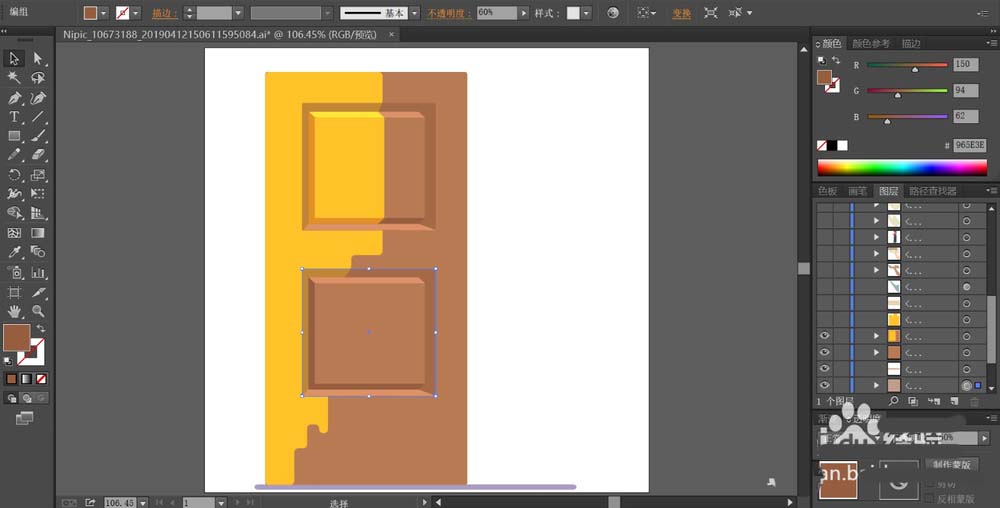The image size is (1000, 508).
Task: Select the Paintbrush tool
Action: 38,136
